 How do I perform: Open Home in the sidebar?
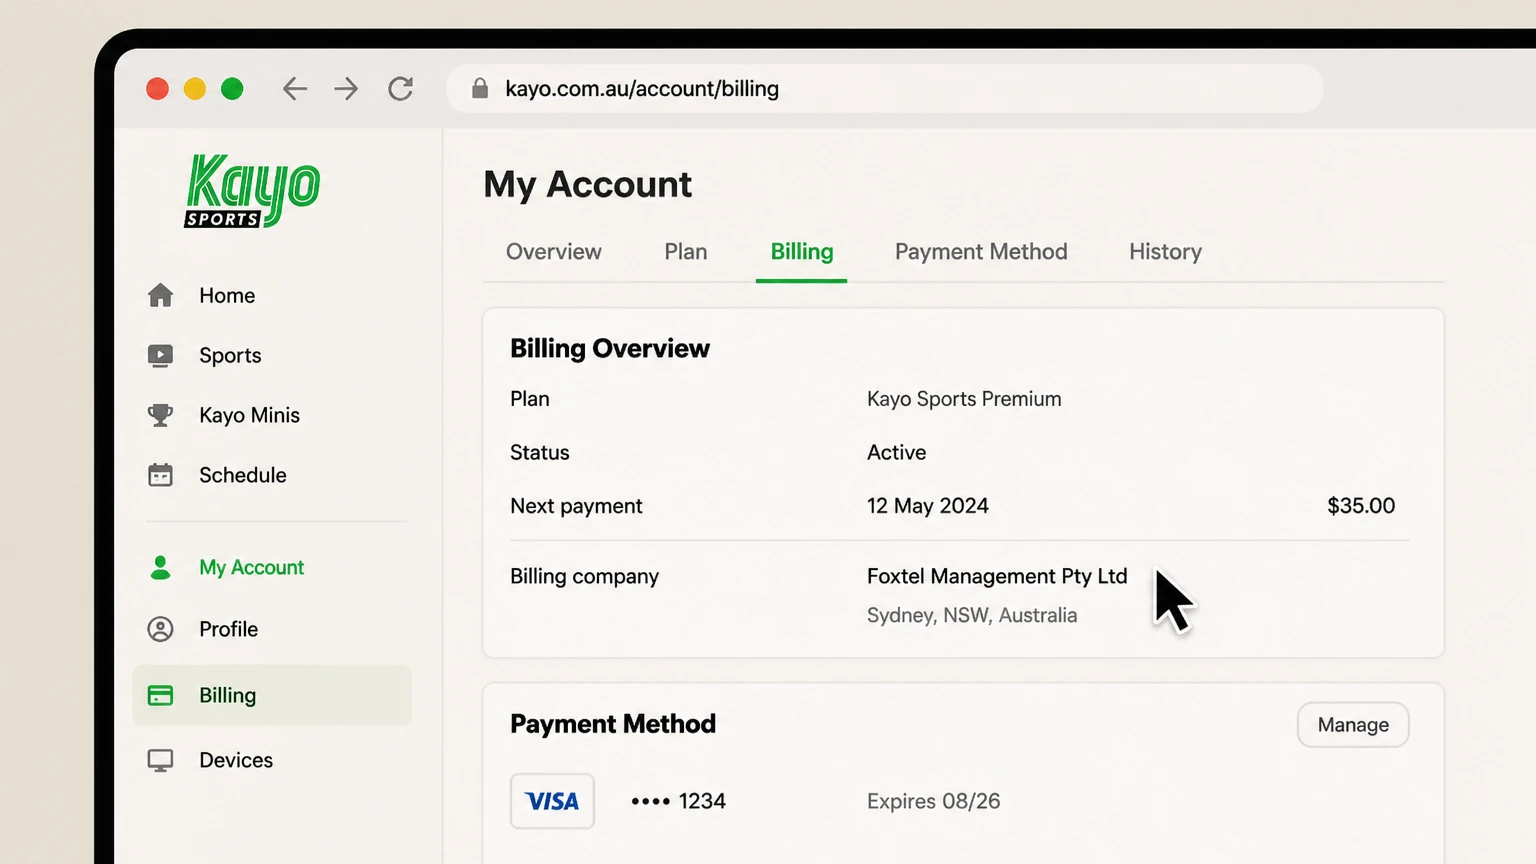click(227, 295)
